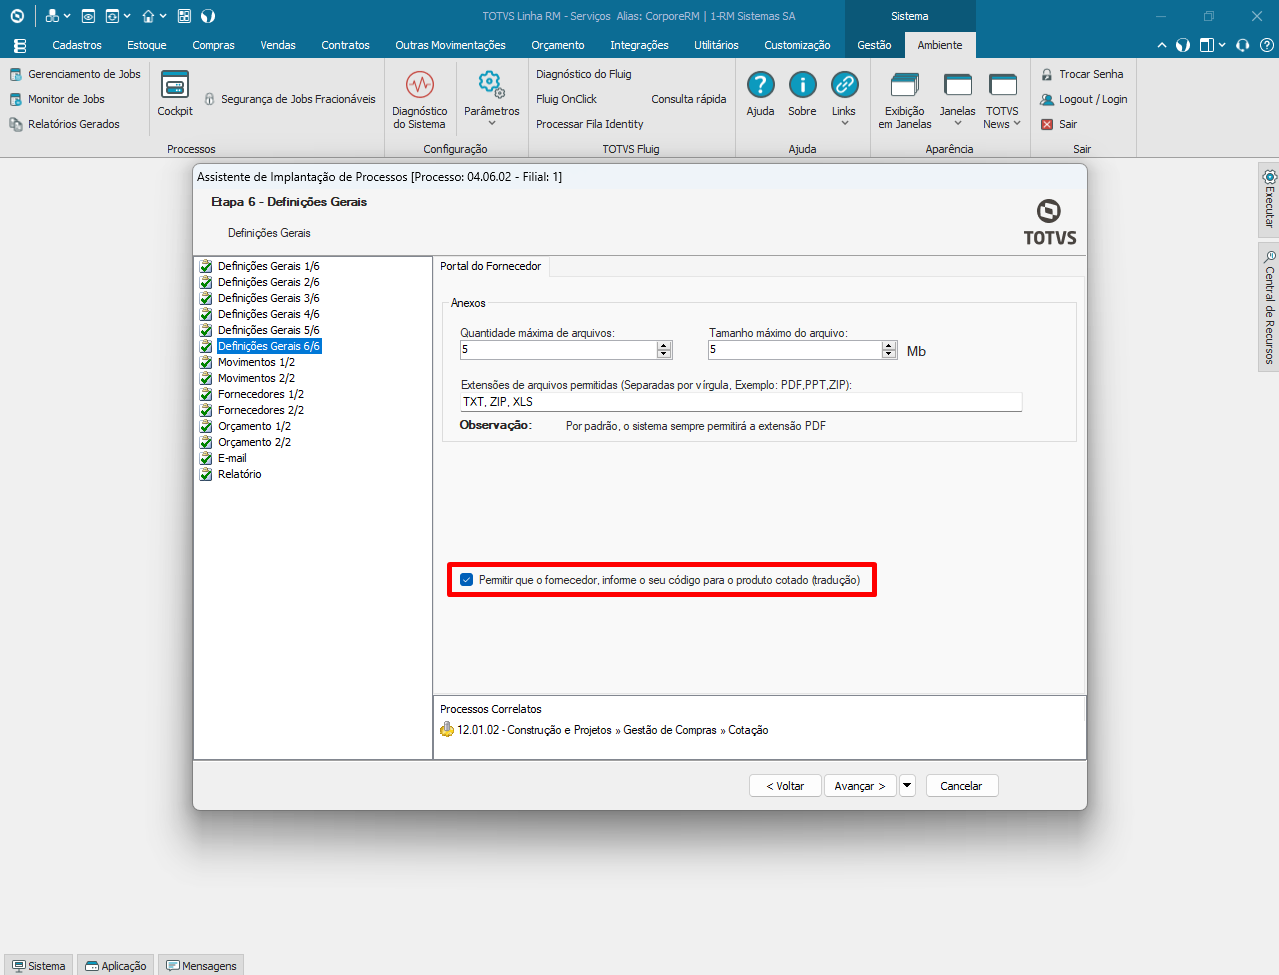Click the checkmark beside Orçamento 1/2

pyautogui.click(x=206, y=426)
